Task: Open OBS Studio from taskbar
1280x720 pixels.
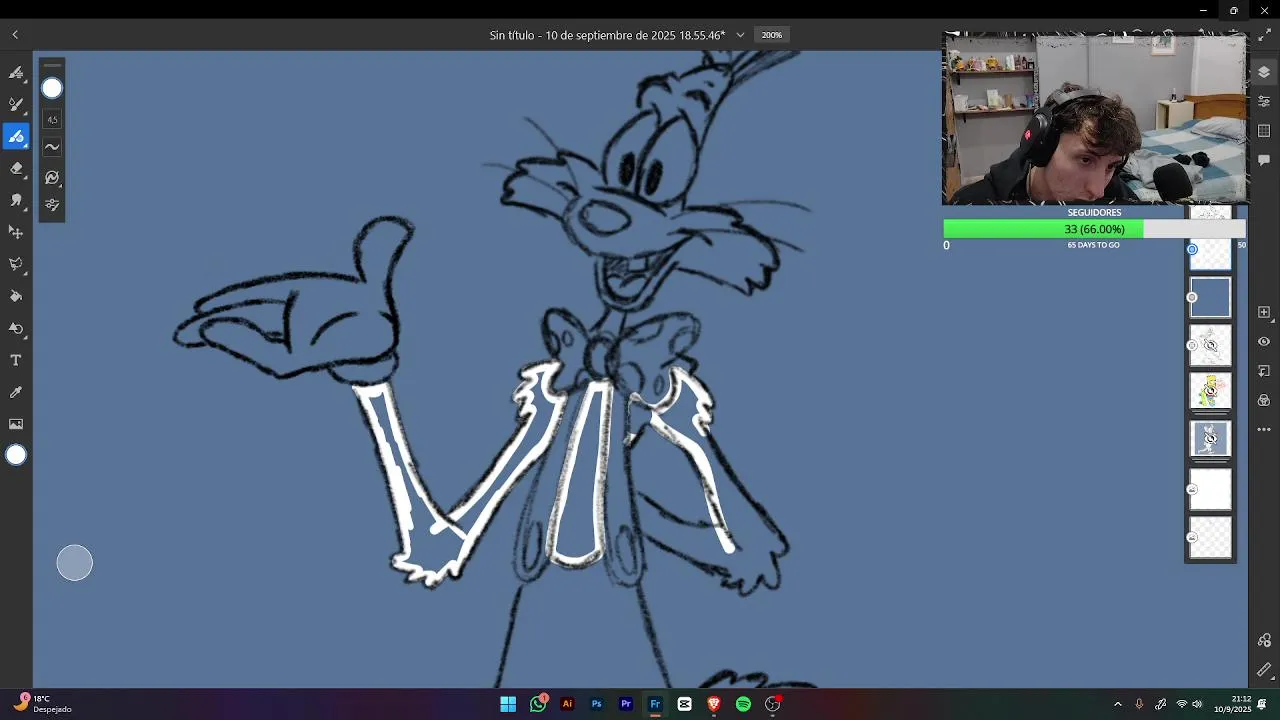Action: [772, 704]
